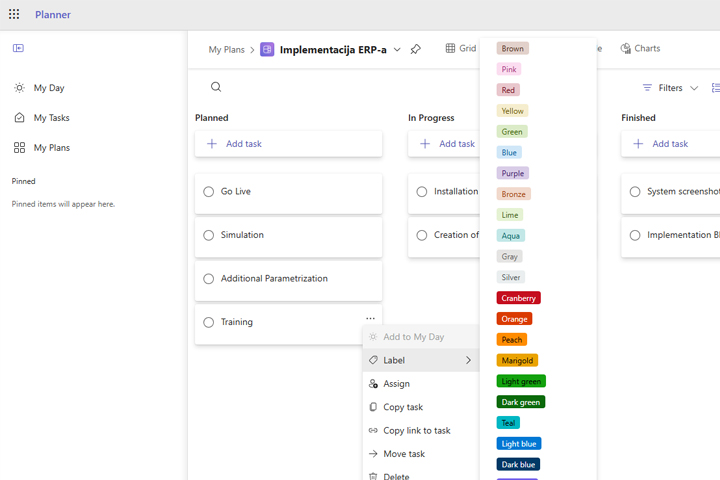Collapse the left navigation pane icon
720x480 pixels.
point(18,48)
